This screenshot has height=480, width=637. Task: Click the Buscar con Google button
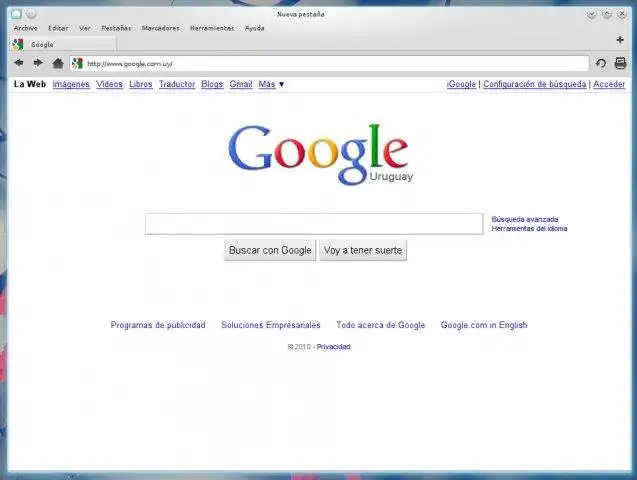tap(270, 250)
